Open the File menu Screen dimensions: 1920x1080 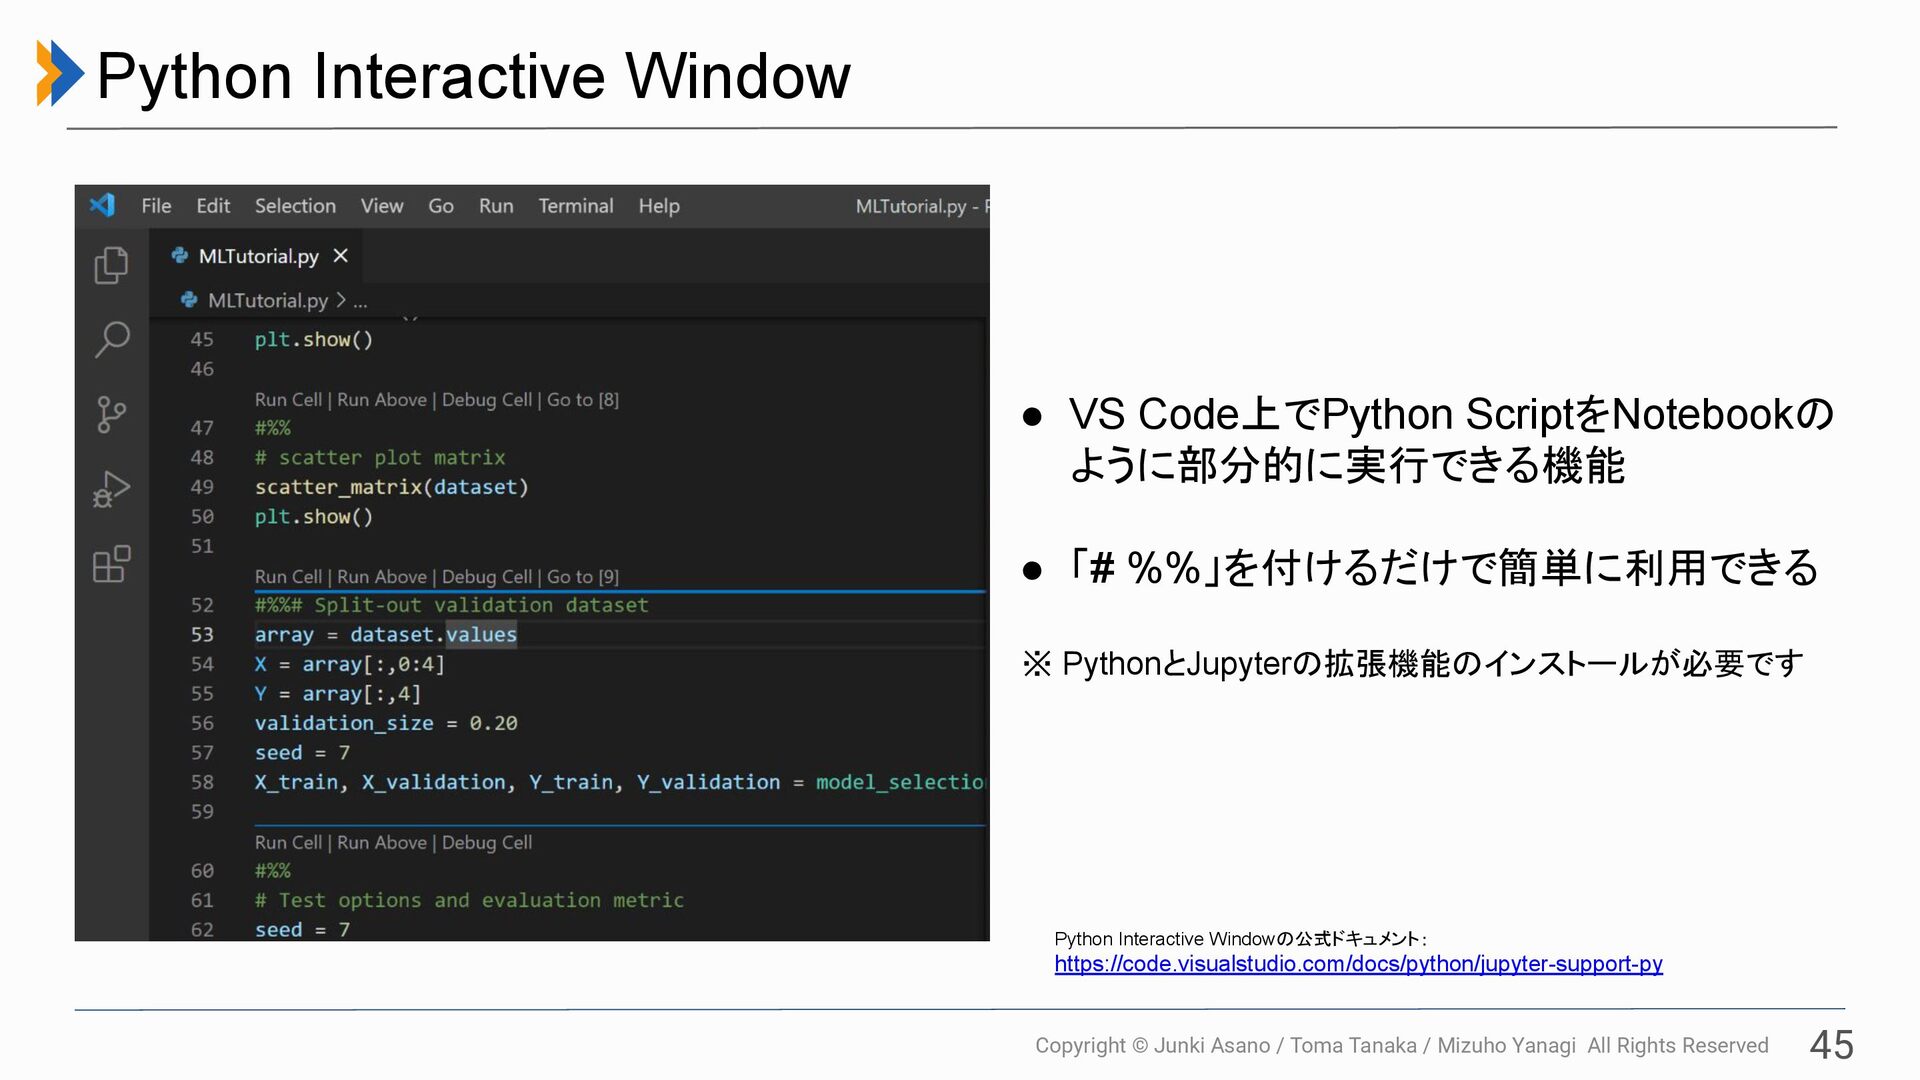click(x=156, y=206)
